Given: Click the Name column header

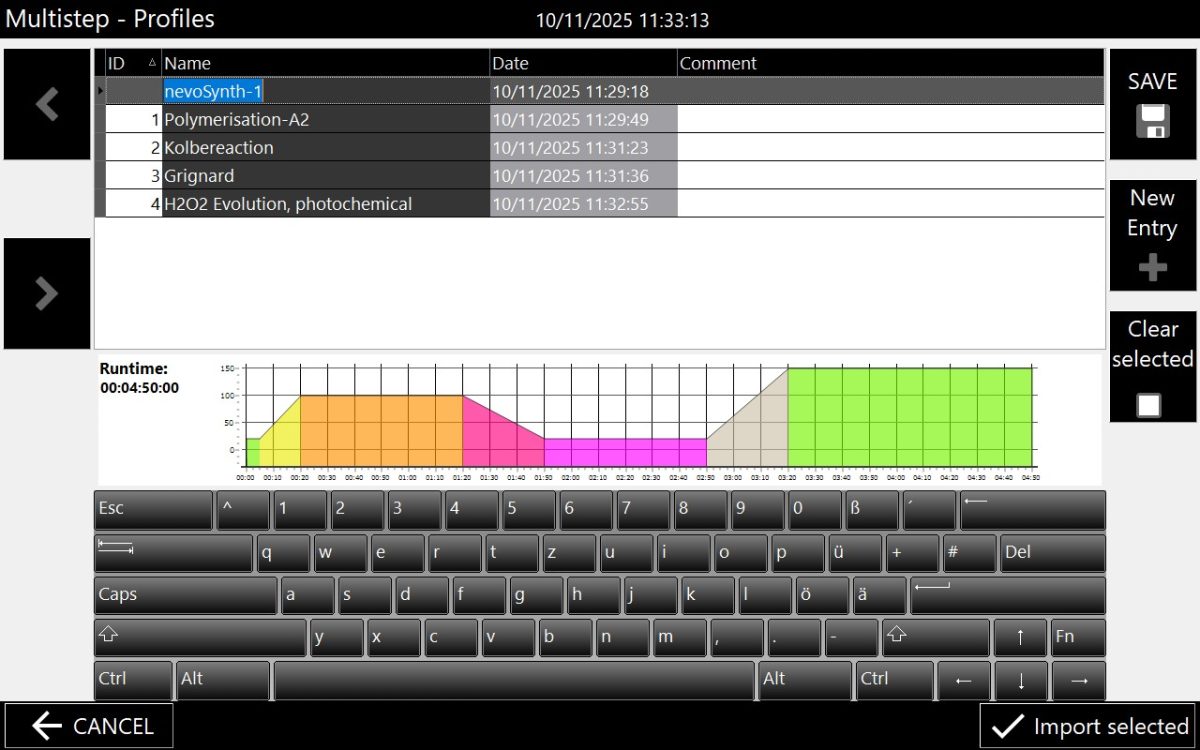Looking at the screenshot, I should click(x=325, y=63).
